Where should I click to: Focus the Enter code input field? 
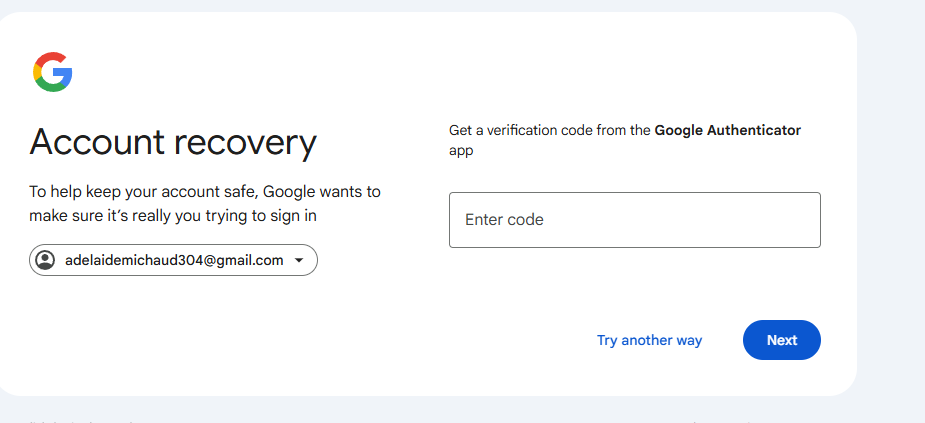pos(634,220)
